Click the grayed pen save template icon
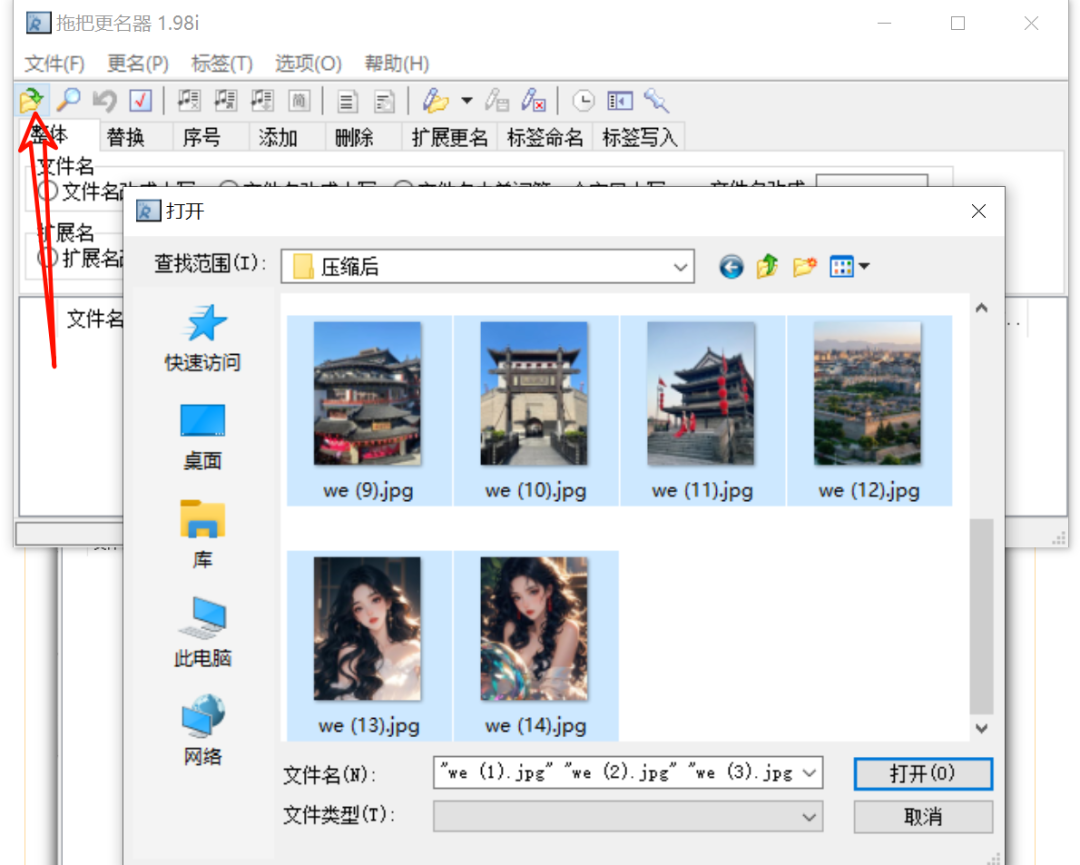 click(x=497, y=101)
